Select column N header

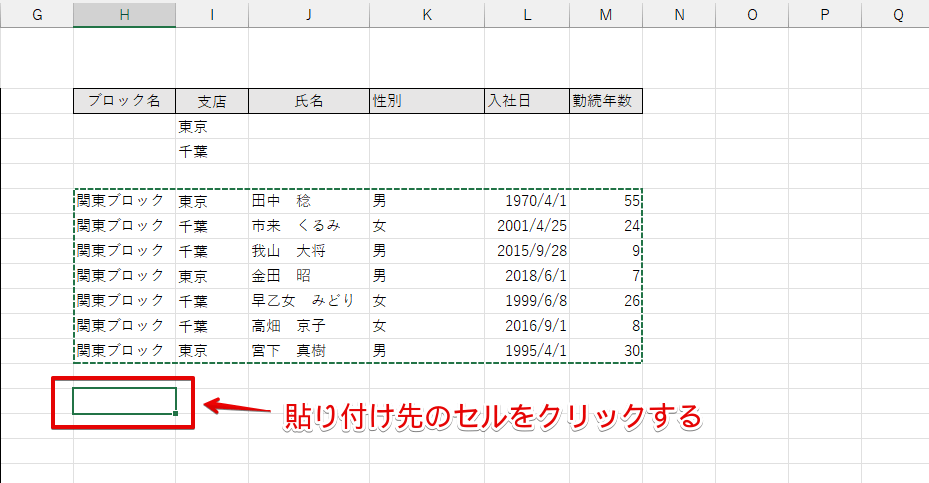point(679,14)
